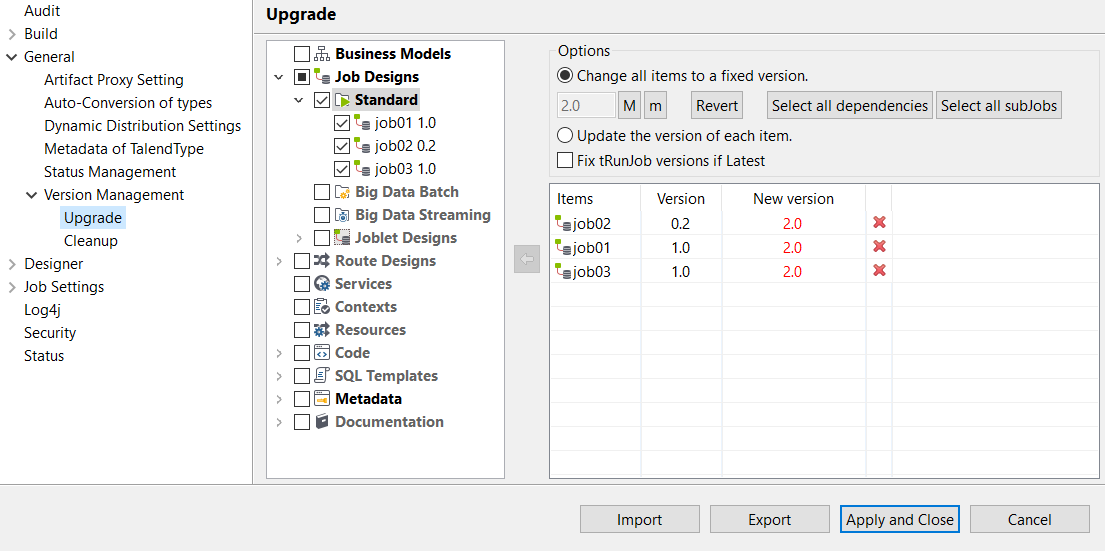This screenshot has width=1105, height=551.
Task: Click the Services gear icon in tree
Action: [322, 284]
